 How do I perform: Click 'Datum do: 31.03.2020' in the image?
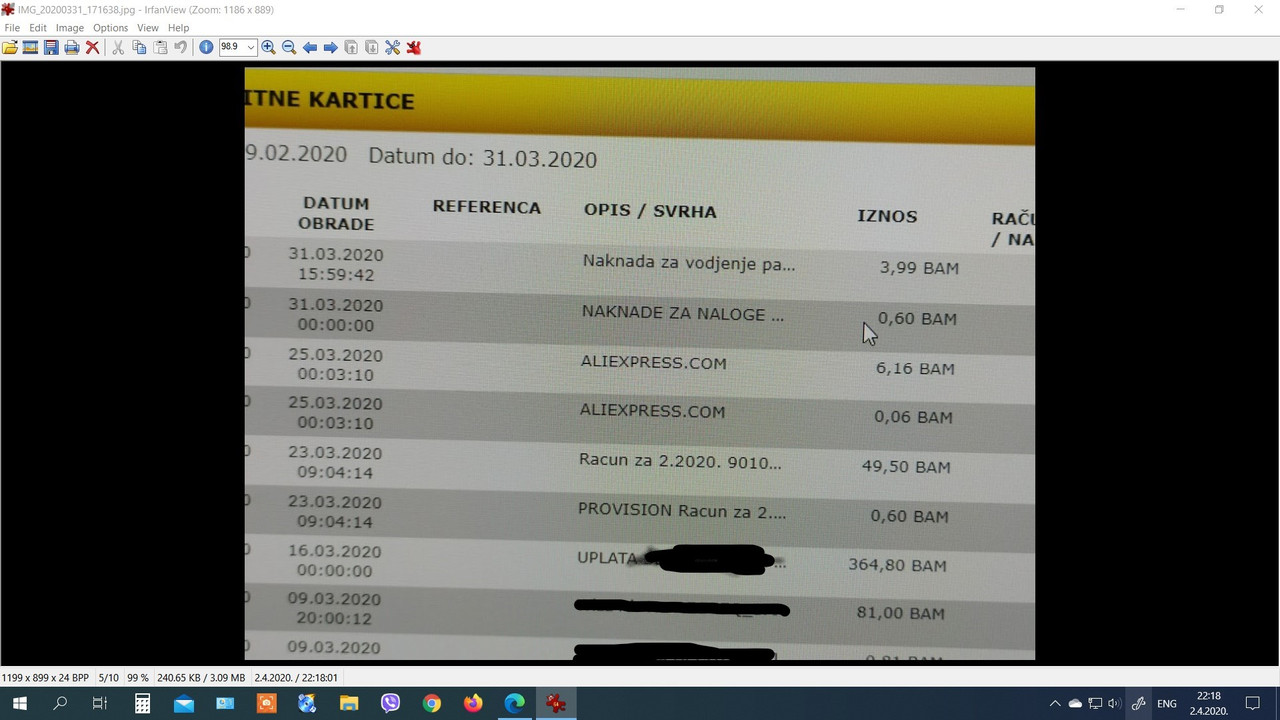pyautogui.click(x=483, y=158)
